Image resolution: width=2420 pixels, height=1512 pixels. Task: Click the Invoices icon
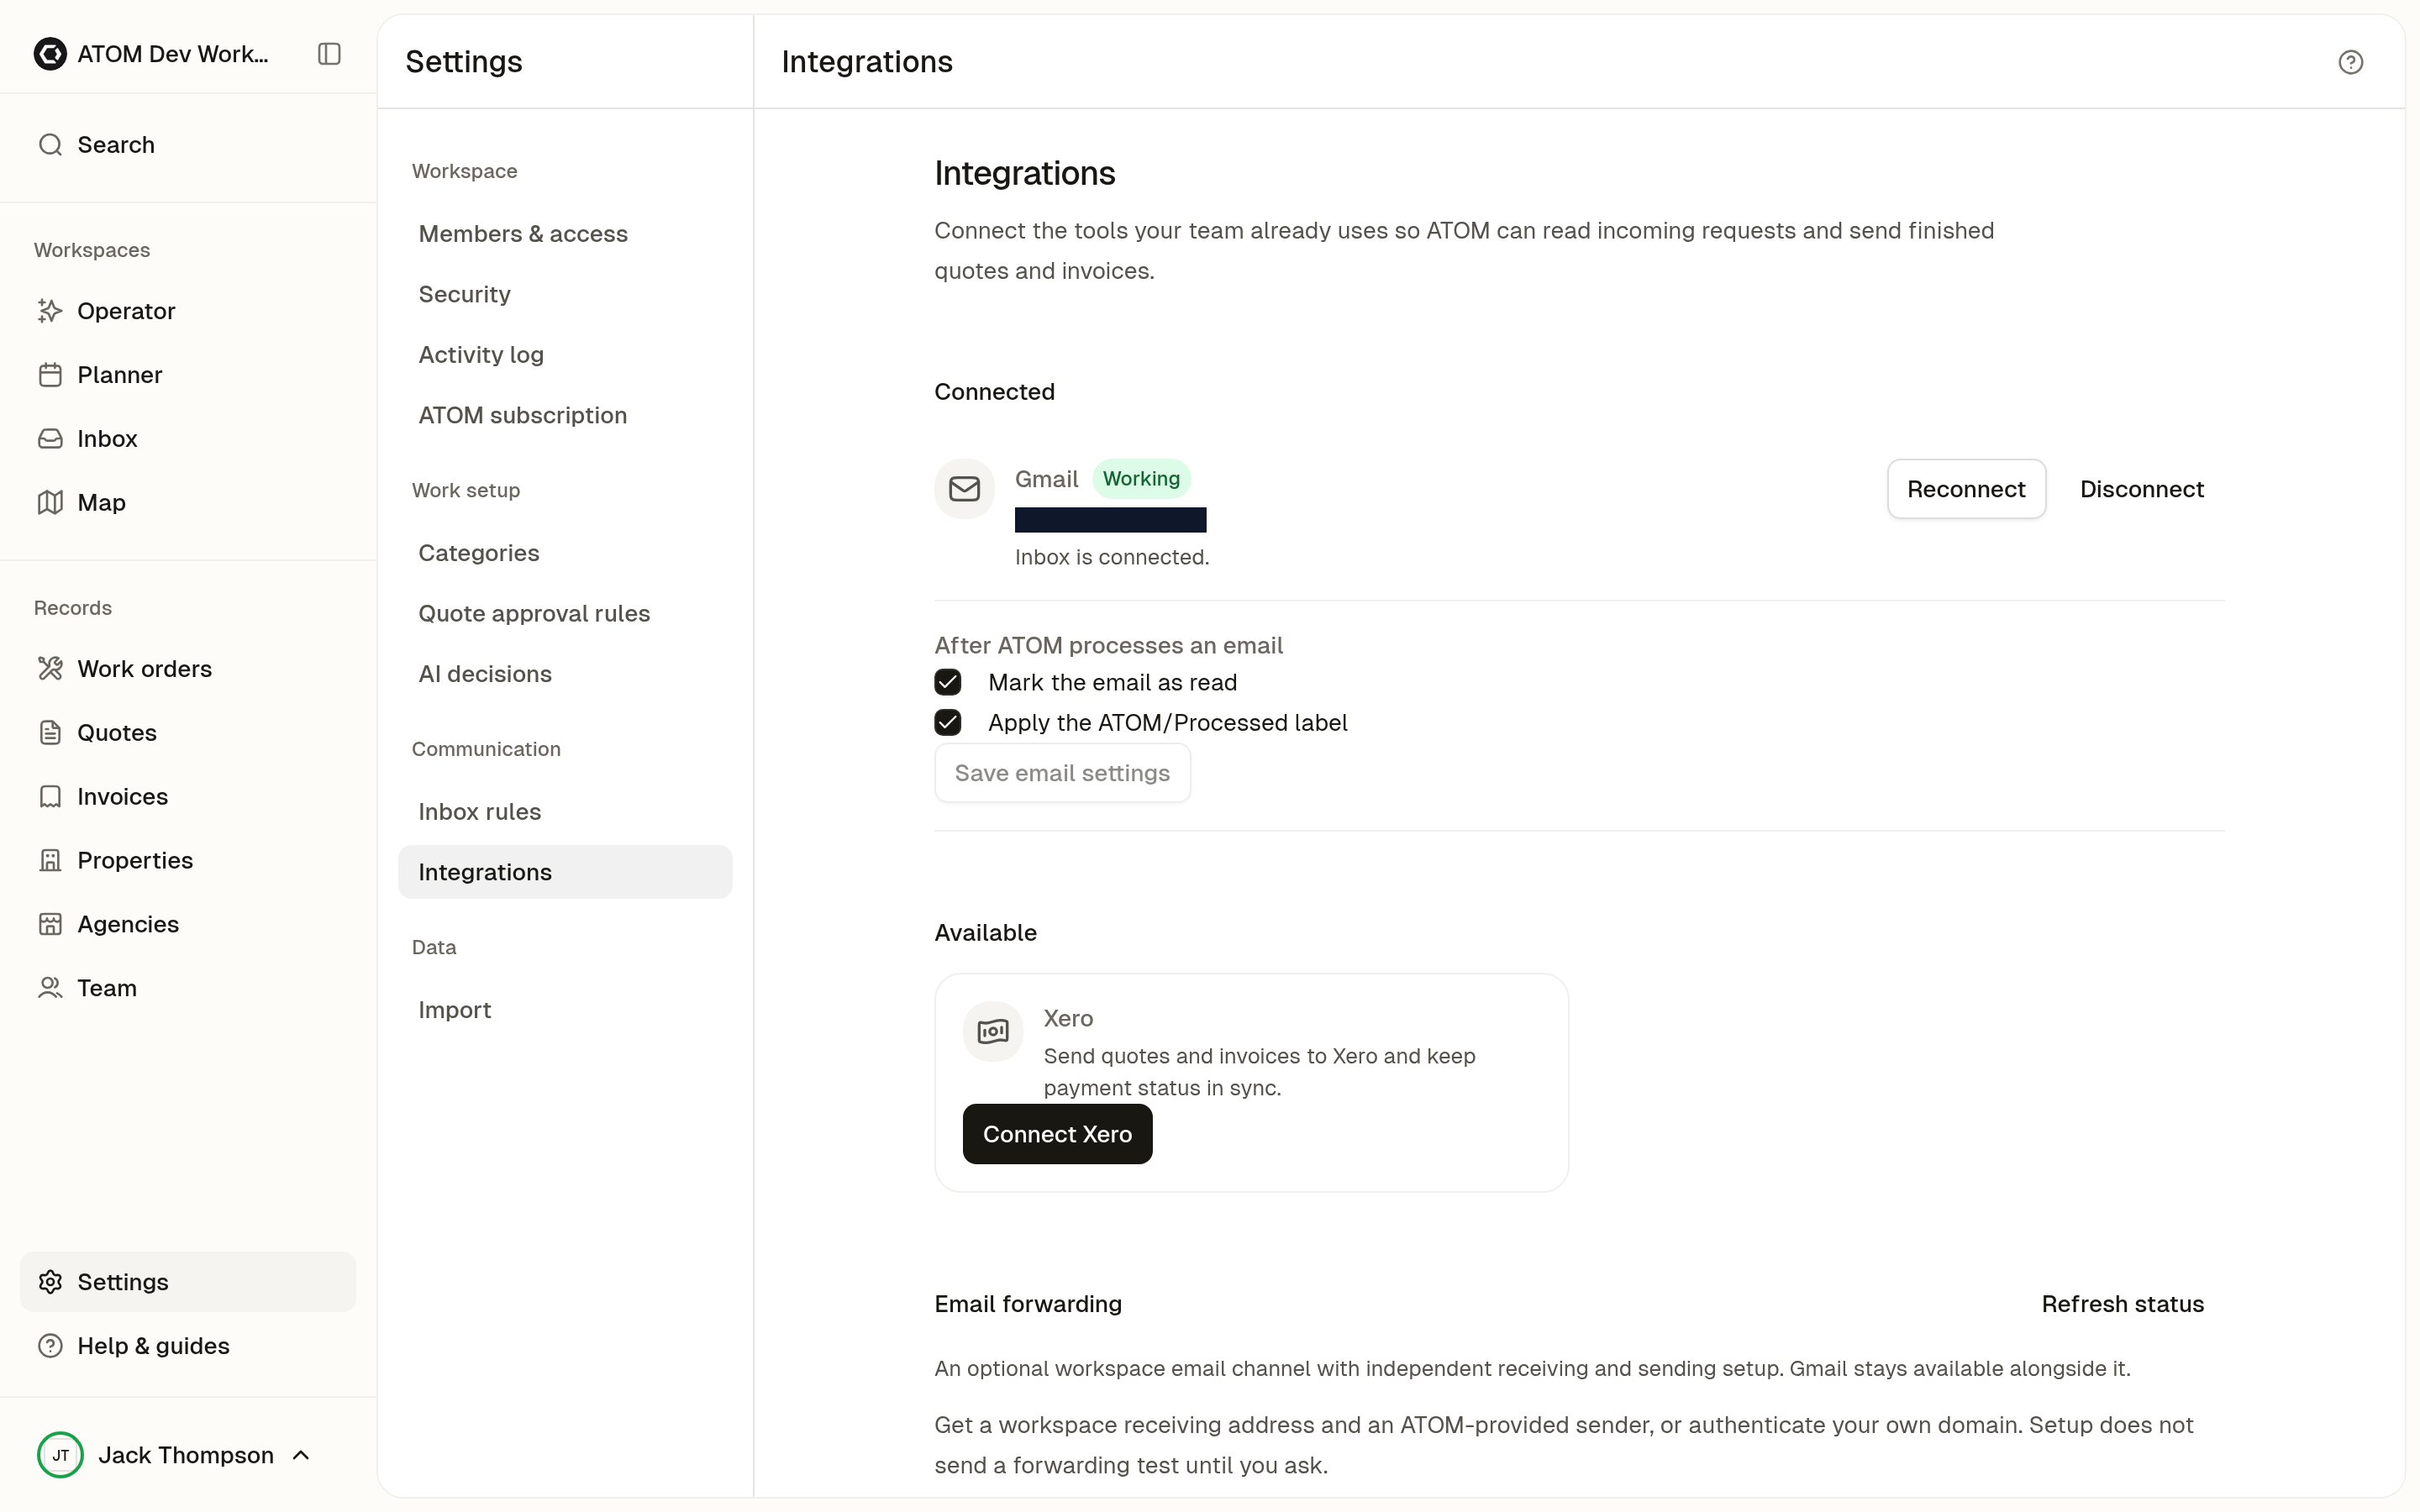pyautogui.click(x=50, y=797)
